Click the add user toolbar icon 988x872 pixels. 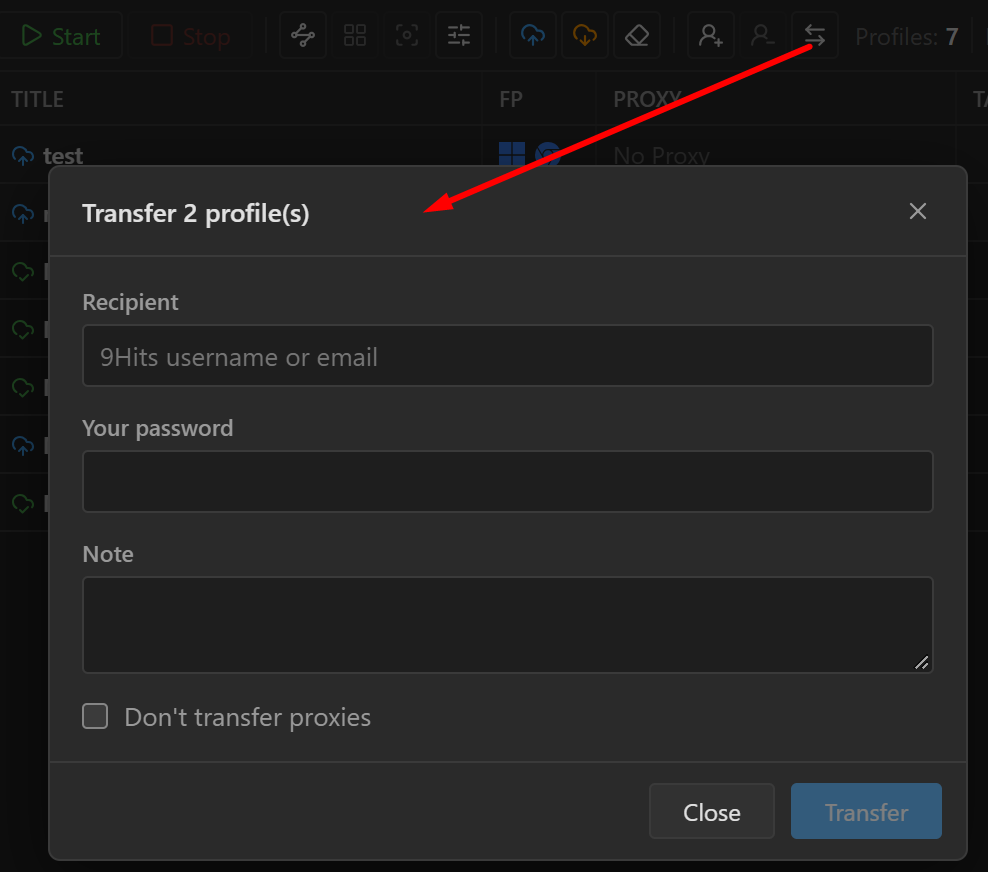(711, 35)
